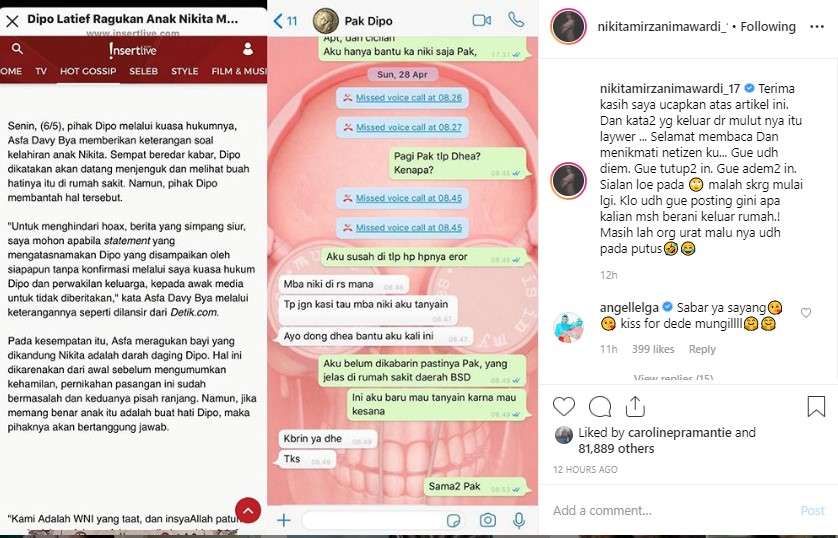This screenshot has height=538, width=838.
Task: Reply to angellelga's comment
Action: 702,349
